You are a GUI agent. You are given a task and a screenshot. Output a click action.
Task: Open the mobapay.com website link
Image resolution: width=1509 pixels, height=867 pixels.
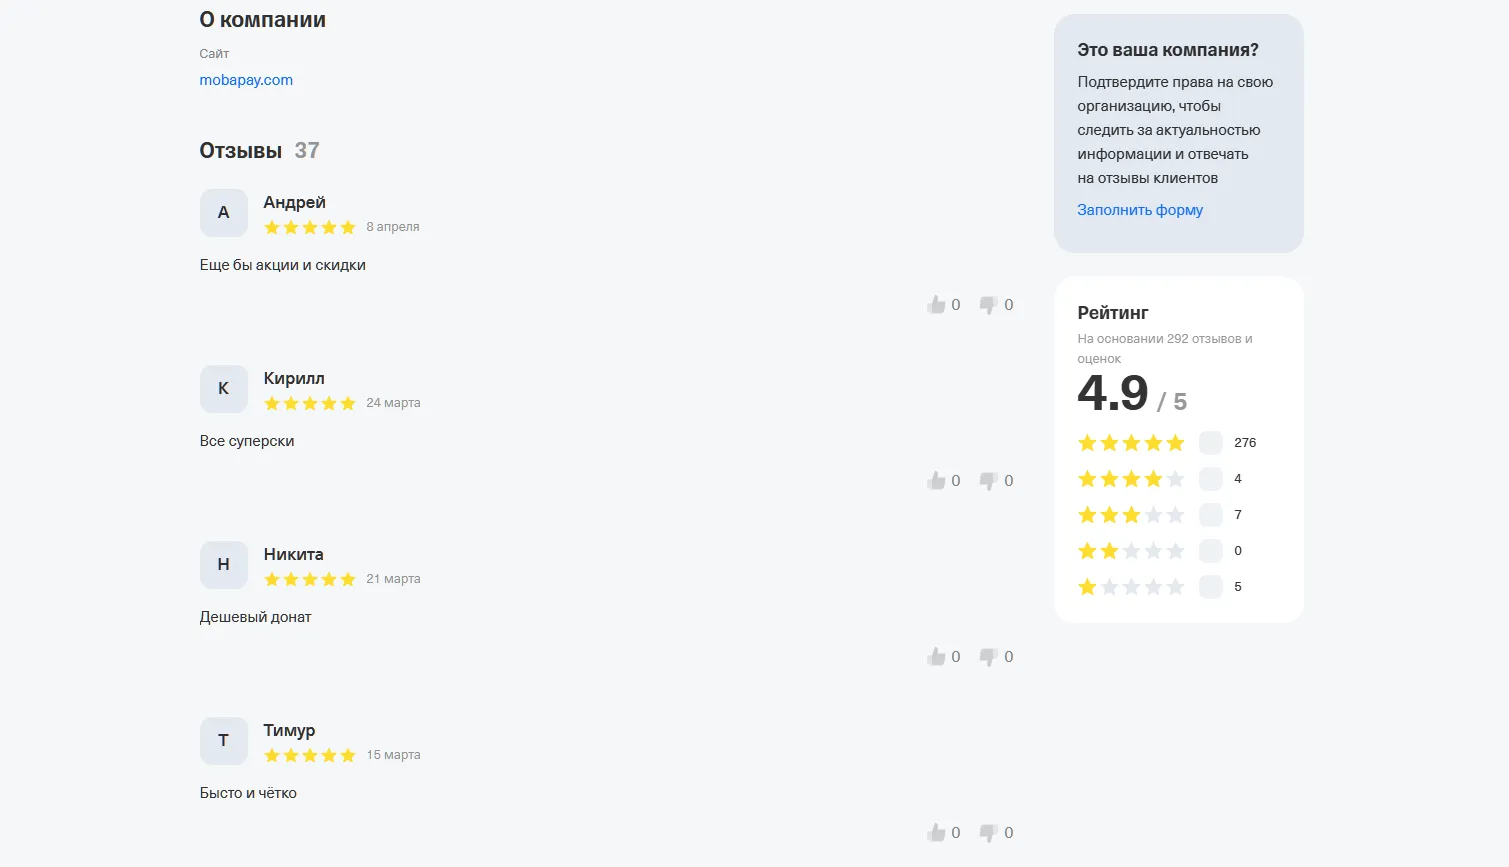pyautogui.click(x=246, y=80)
